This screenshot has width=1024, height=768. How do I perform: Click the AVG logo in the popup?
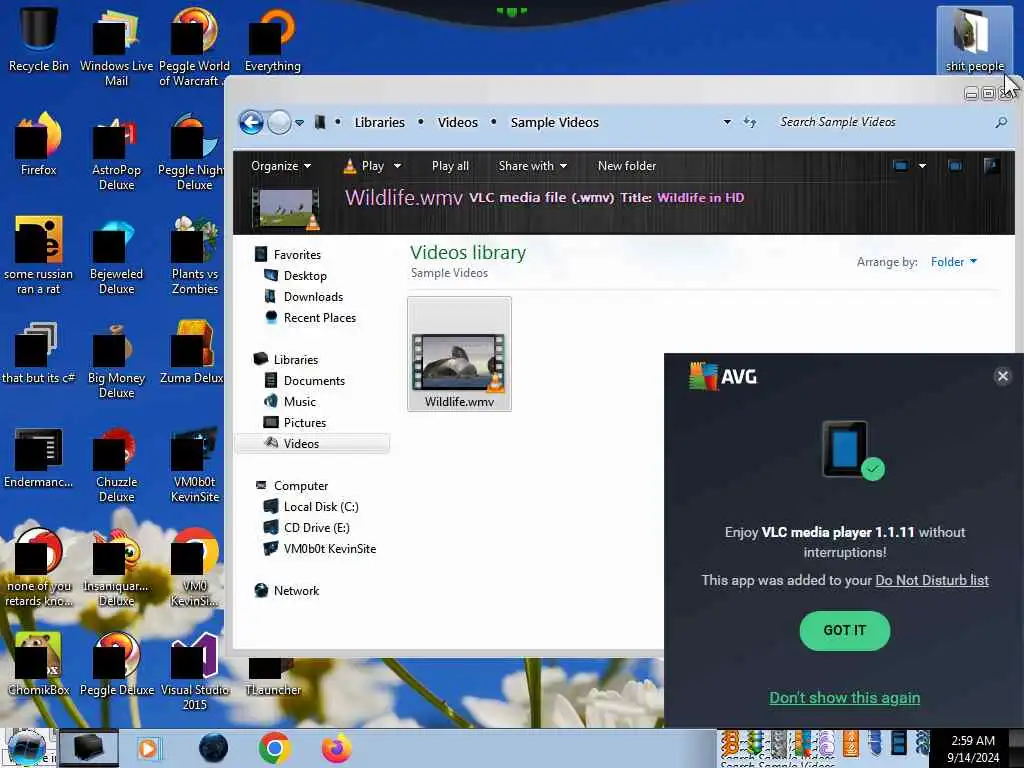click(723, 376)
